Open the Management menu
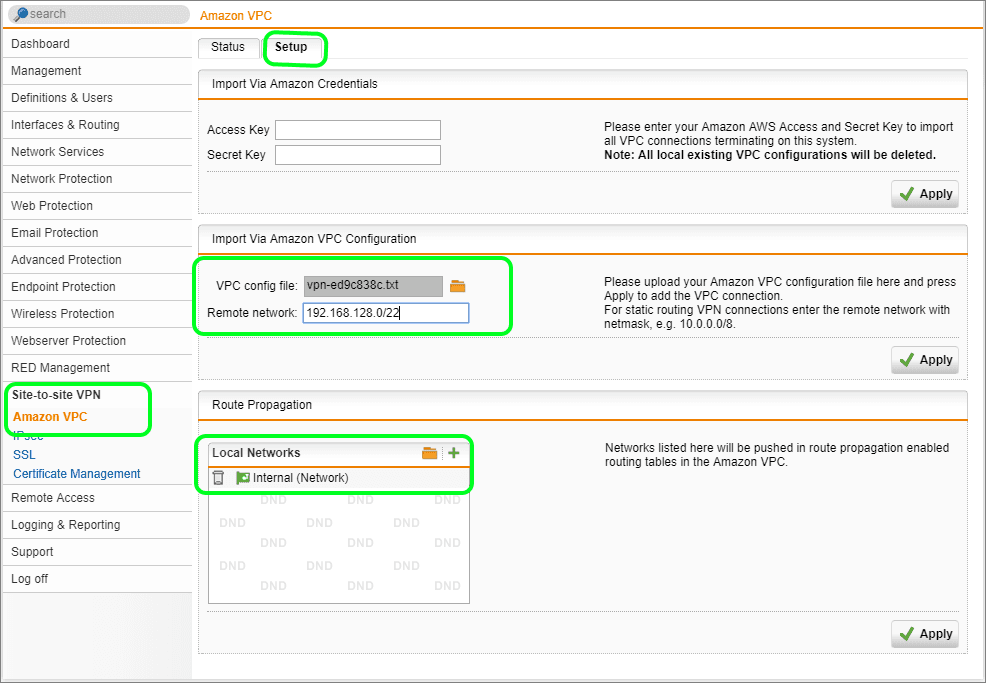 point(97,71)
